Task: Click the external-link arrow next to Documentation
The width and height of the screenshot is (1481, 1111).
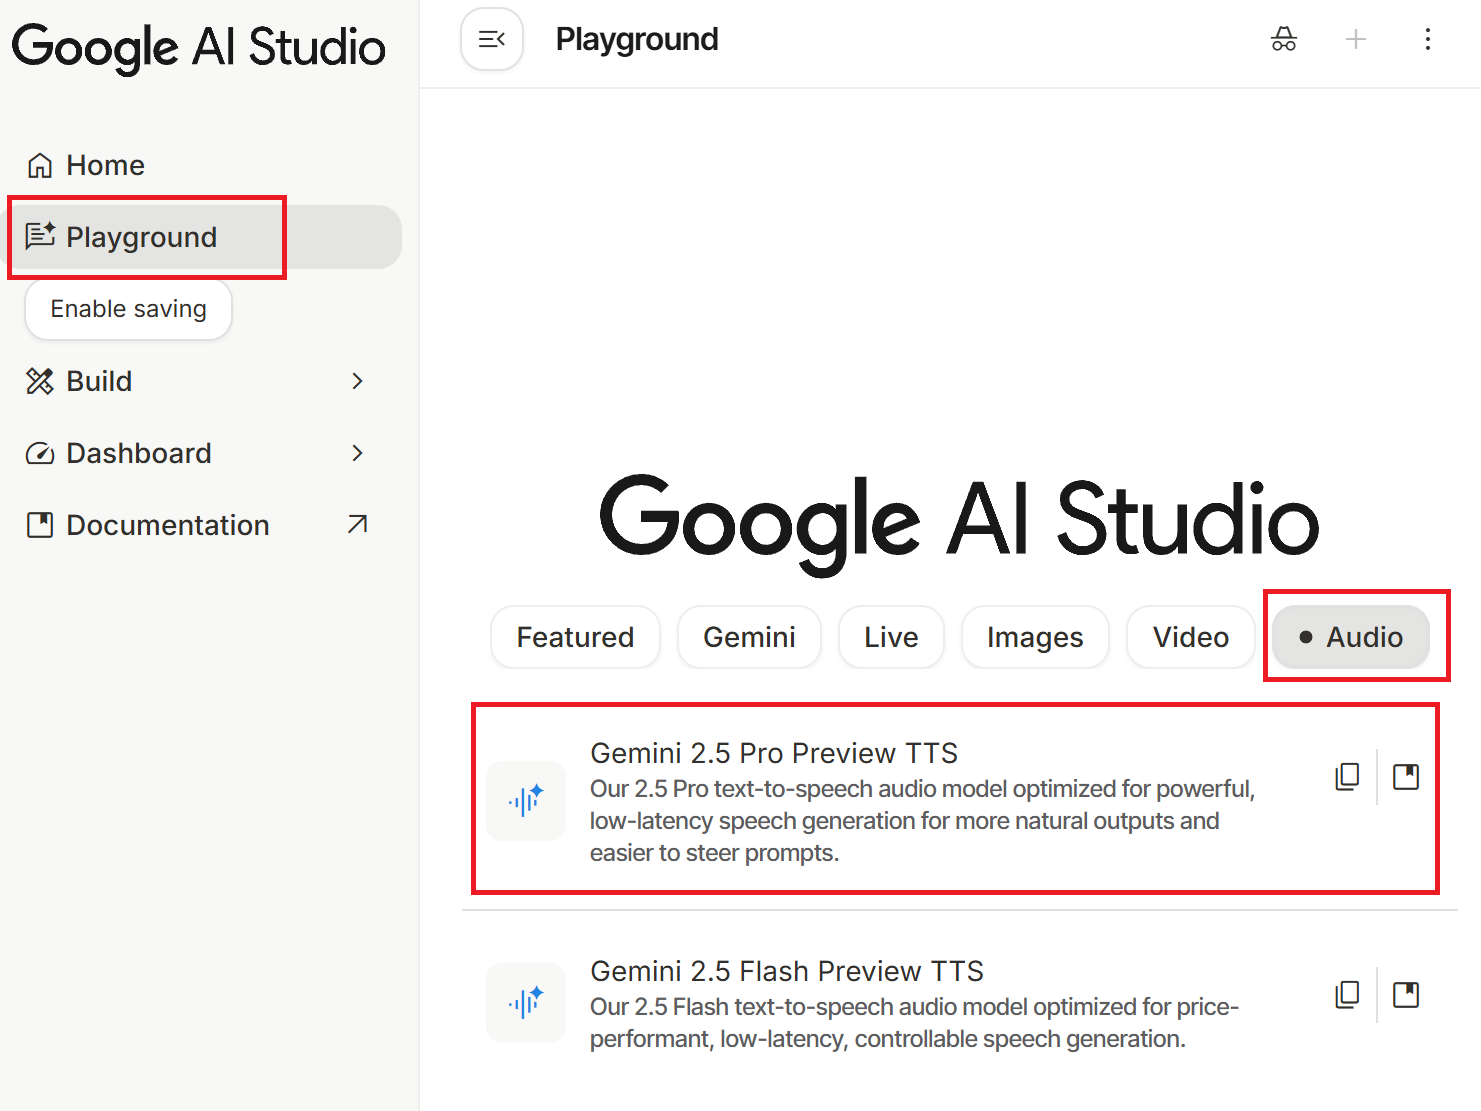Action: [357, 524]
